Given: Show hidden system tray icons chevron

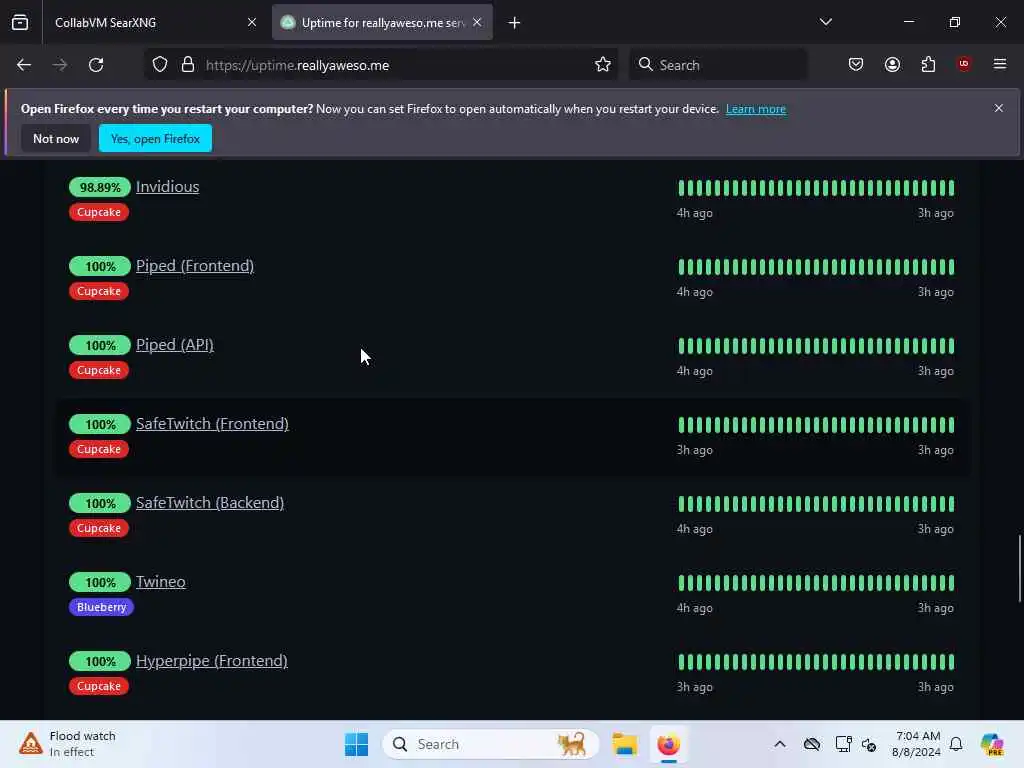Looking at the screenshot, I should pyautogui.click(x=780, y=744).
